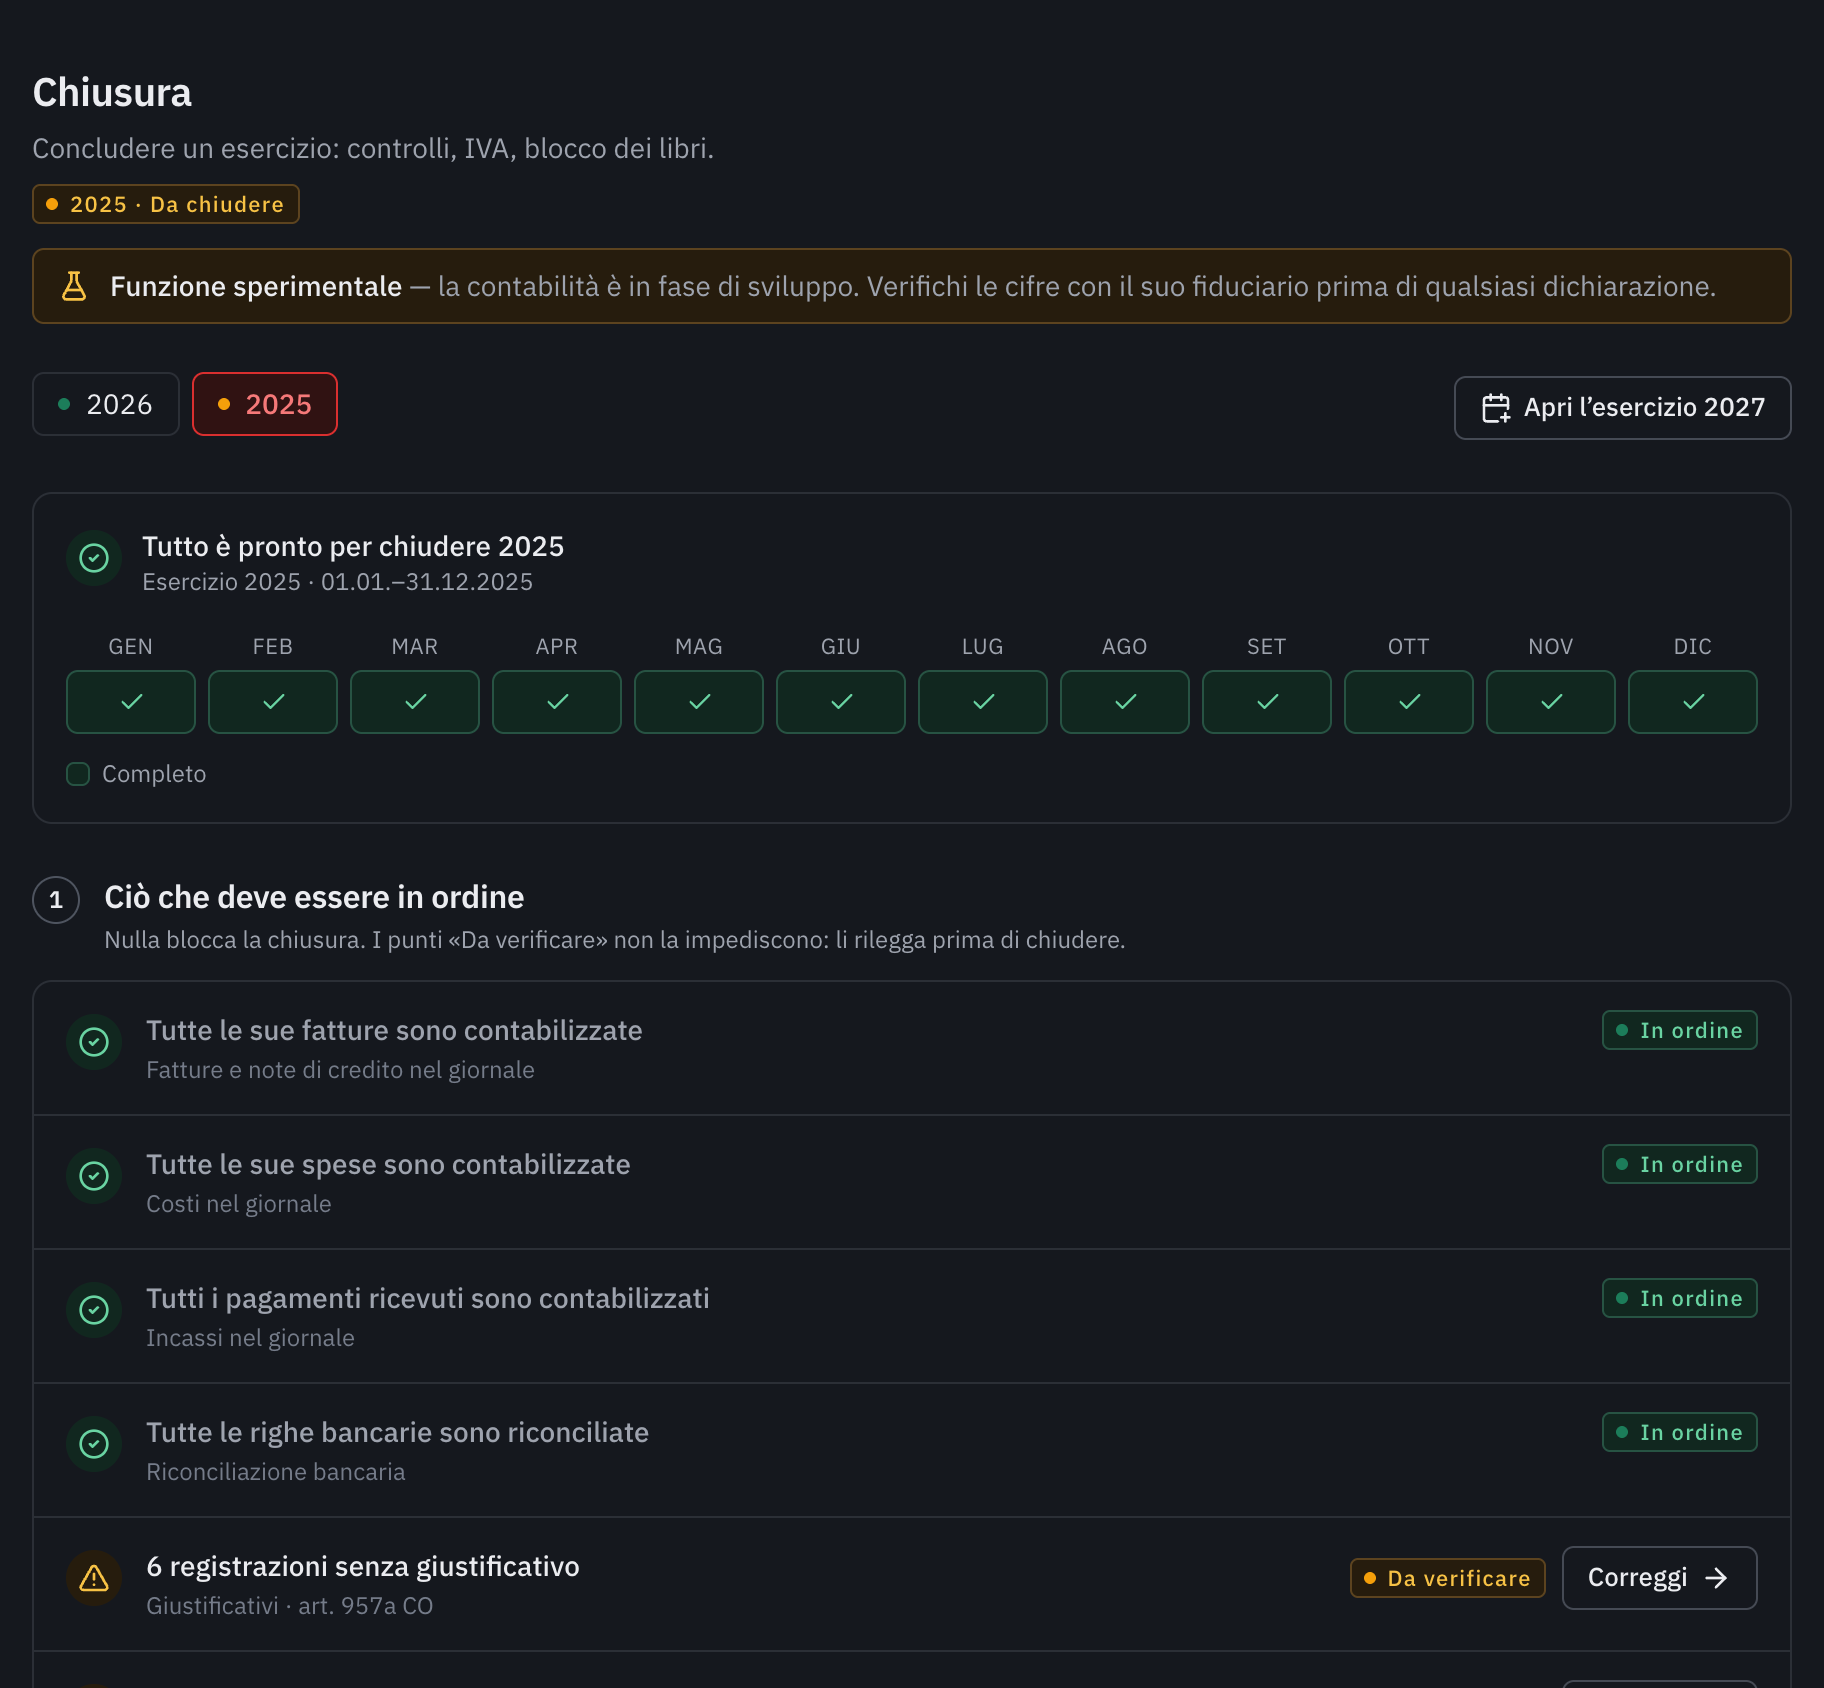Screen dimensions: 1824x1688
Task: Select the LUG month check cell
Action: click(983, 702)
